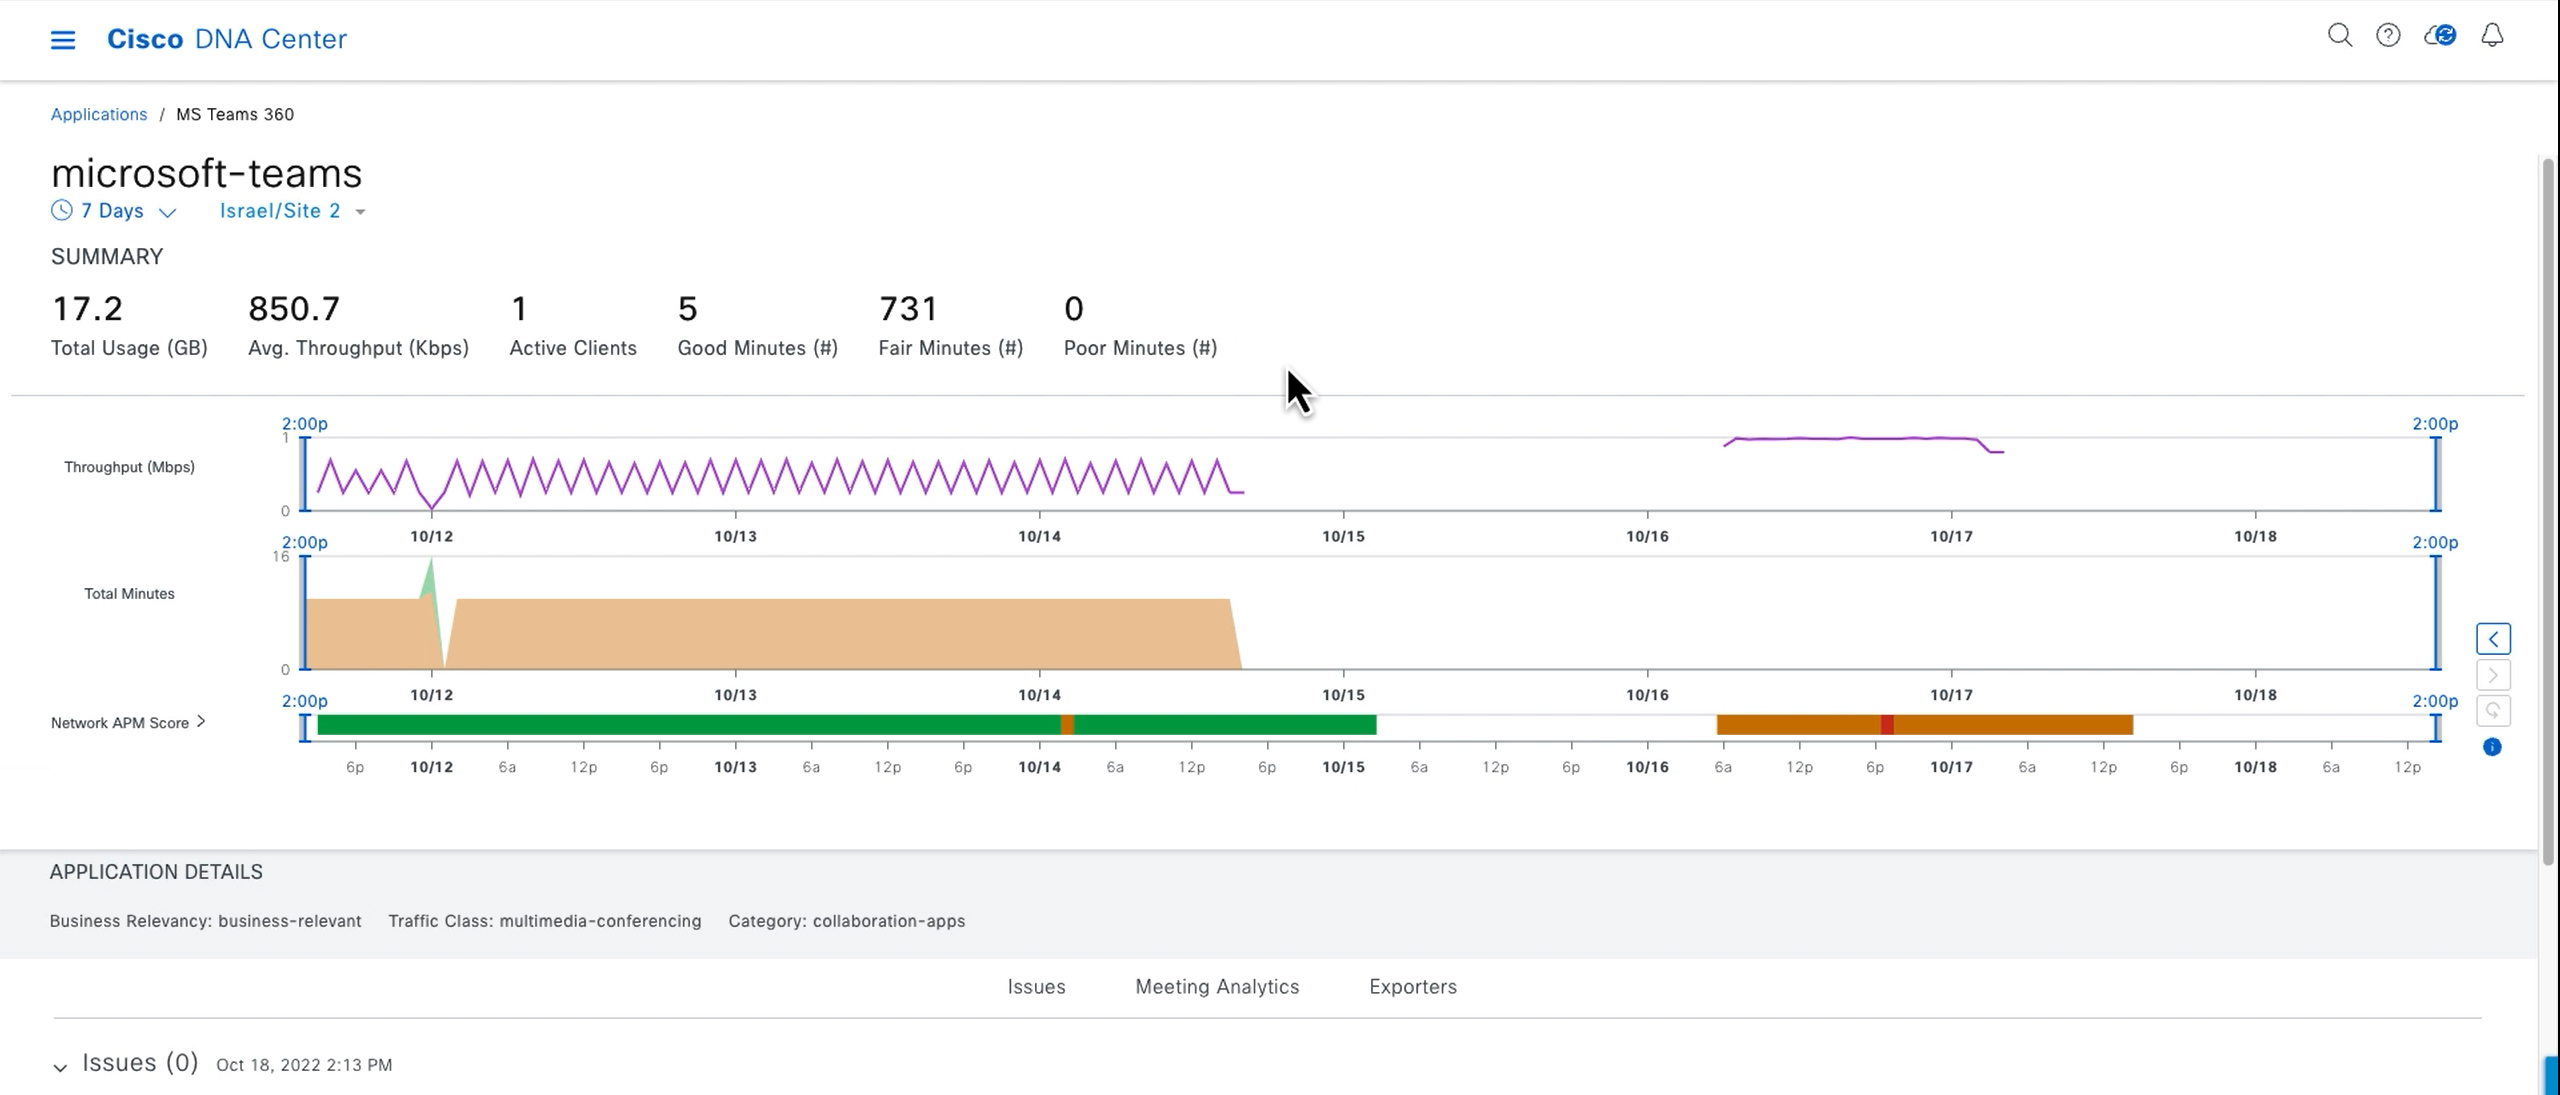This screenshot has height=1095, width=2560.
Task: Open the 7 Days time range dropdown
Action: tap(114, 211)
